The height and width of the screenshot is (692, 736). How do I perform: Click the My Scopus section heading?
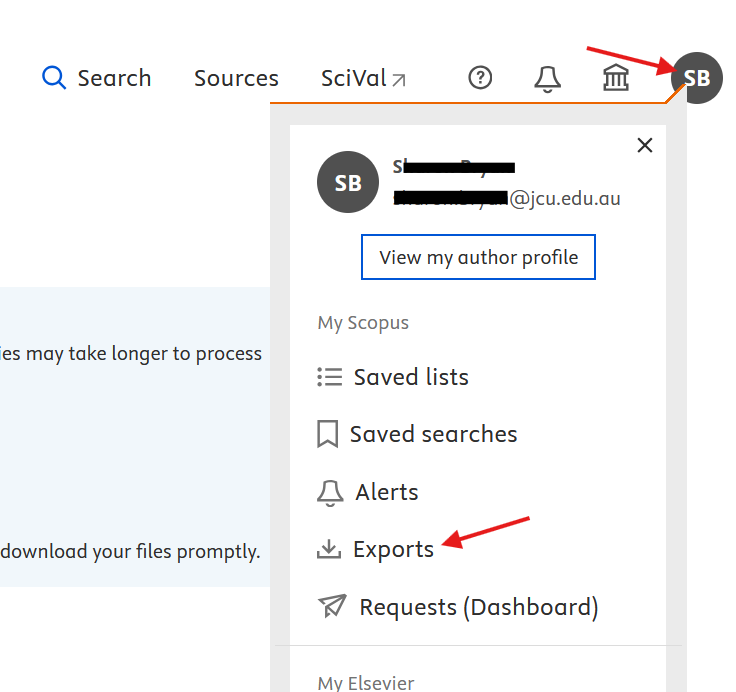coord(363,323)
